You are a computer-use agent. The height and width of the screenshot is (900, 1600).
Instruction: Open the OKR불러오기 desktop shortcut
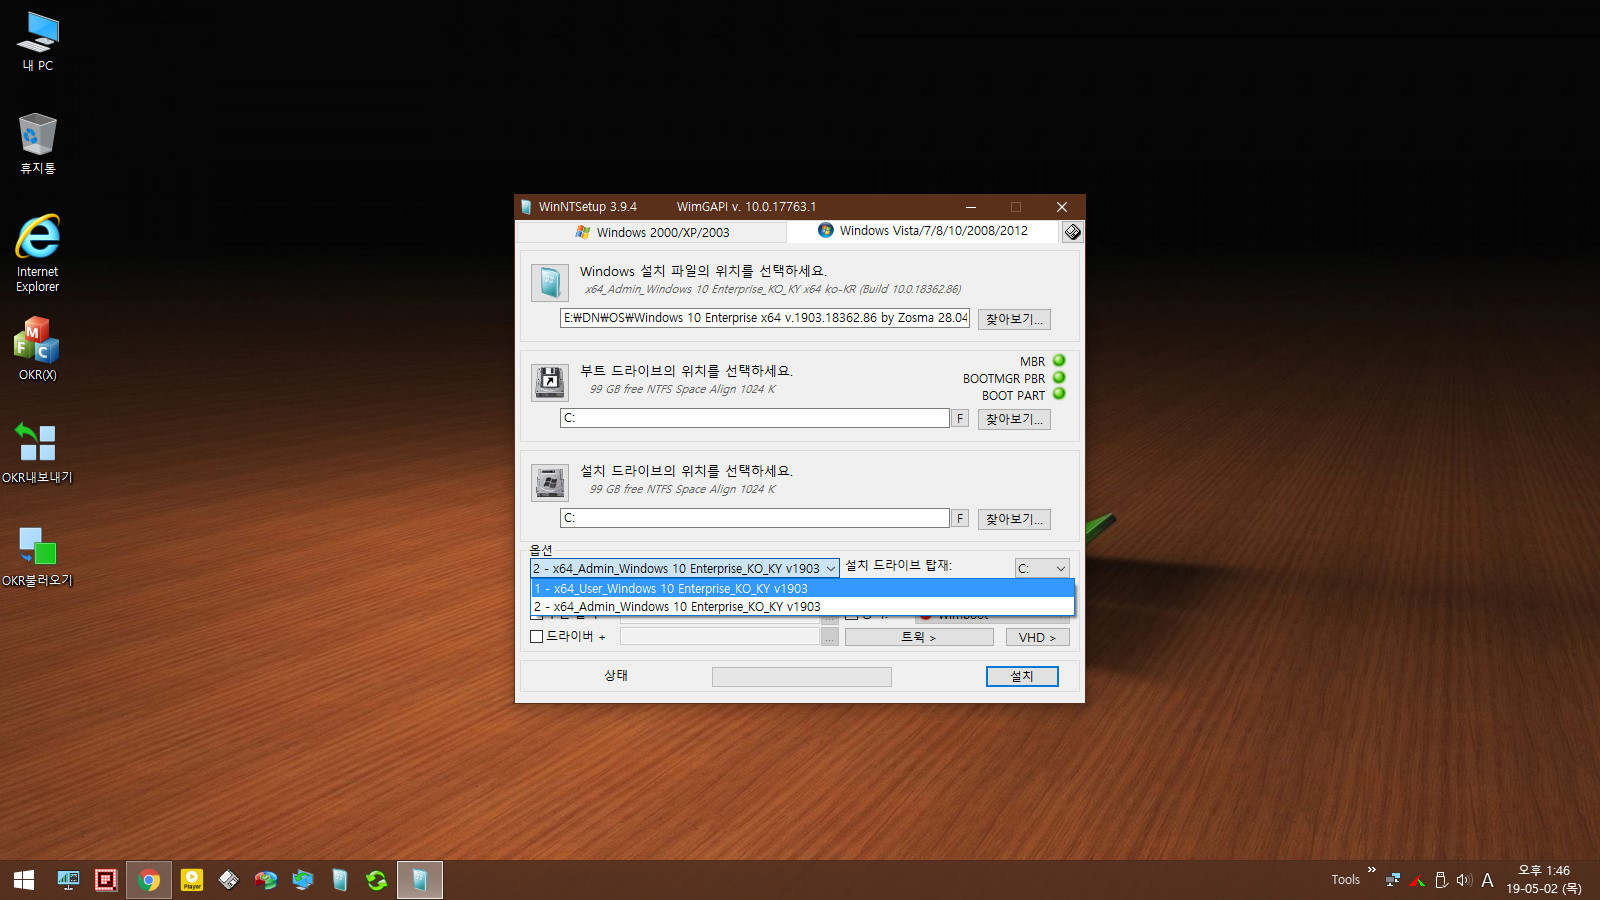coord(38,556)
